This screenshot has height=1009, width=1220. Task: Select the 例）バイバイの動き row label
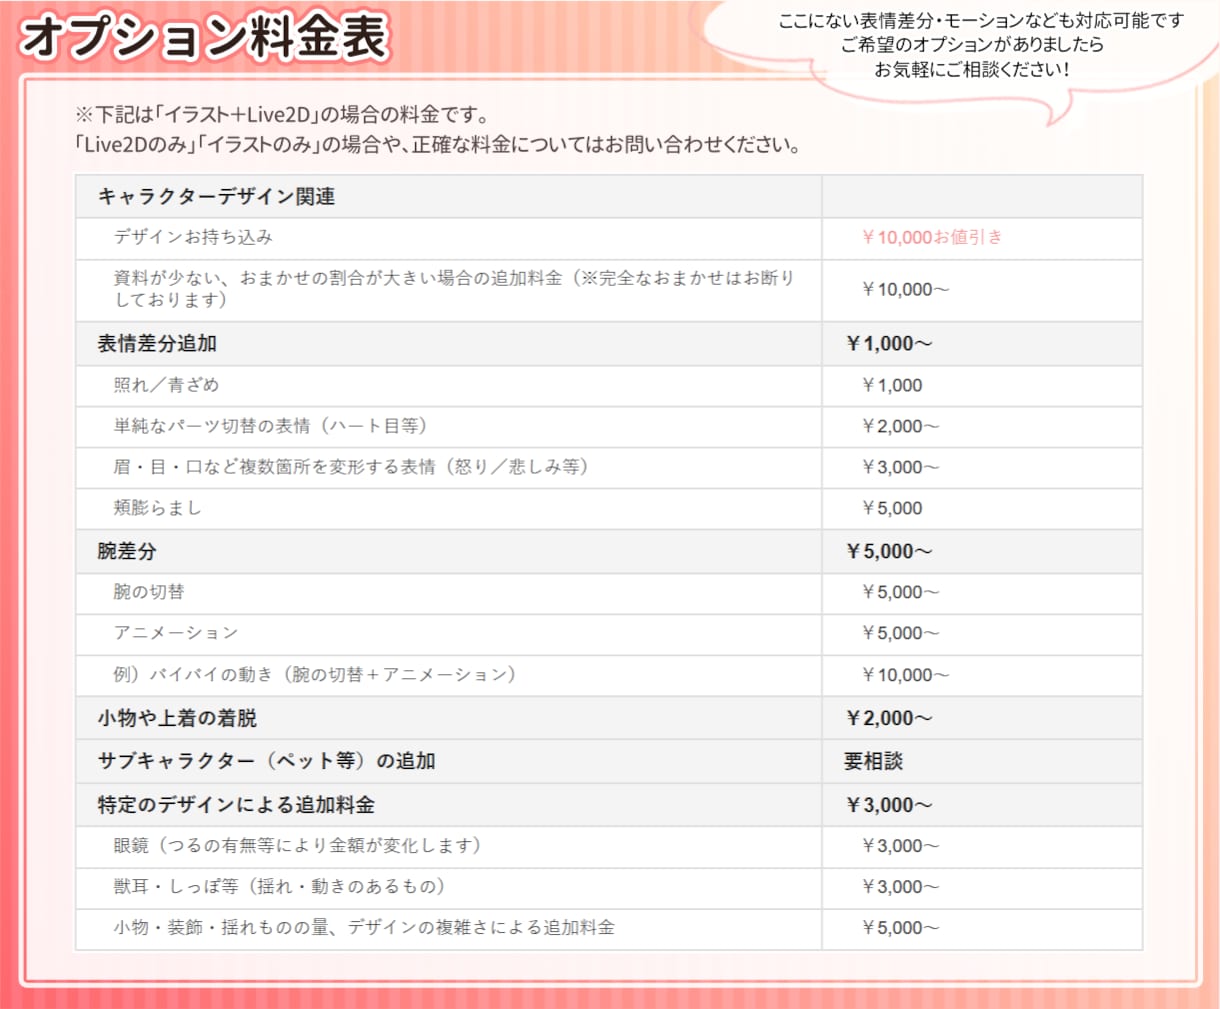314,674
